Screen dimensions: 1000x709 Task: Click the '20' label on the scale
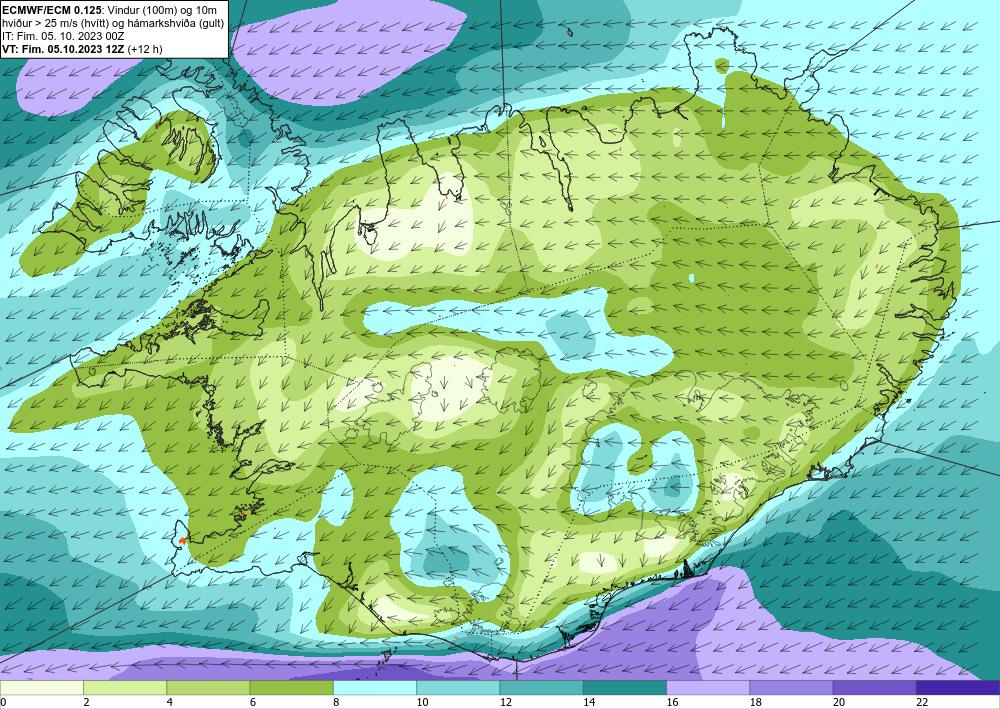(x=839, y=702)
